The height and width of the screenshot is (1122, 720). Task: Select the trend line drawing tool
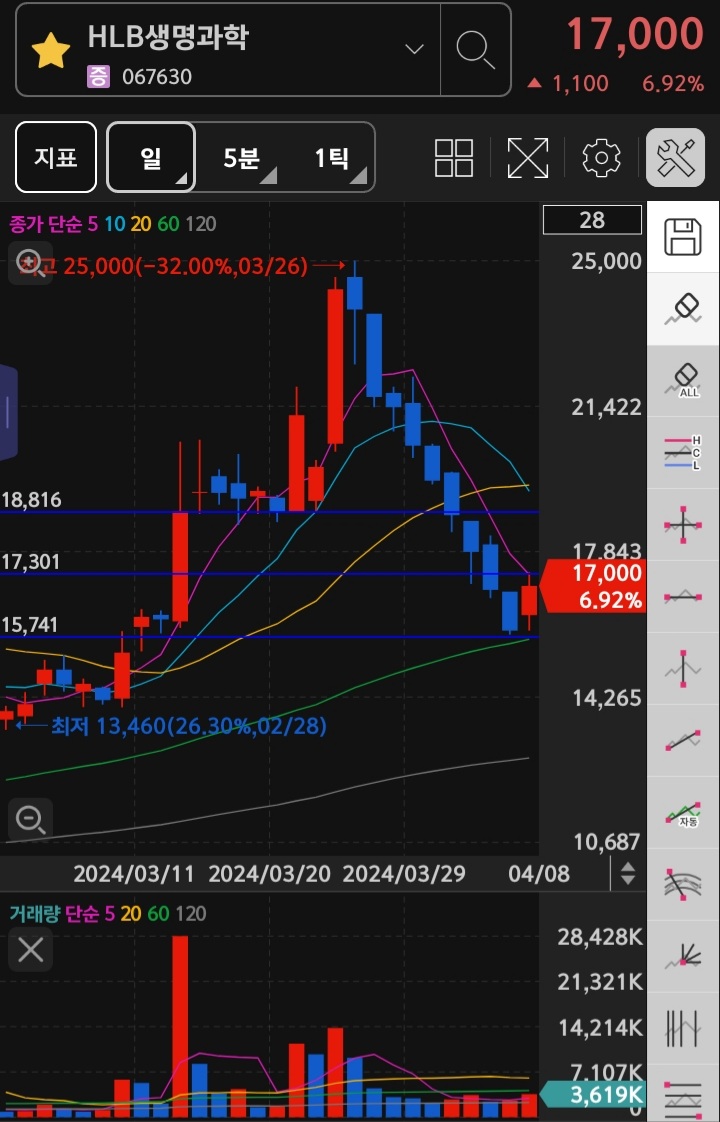(683, 741)
